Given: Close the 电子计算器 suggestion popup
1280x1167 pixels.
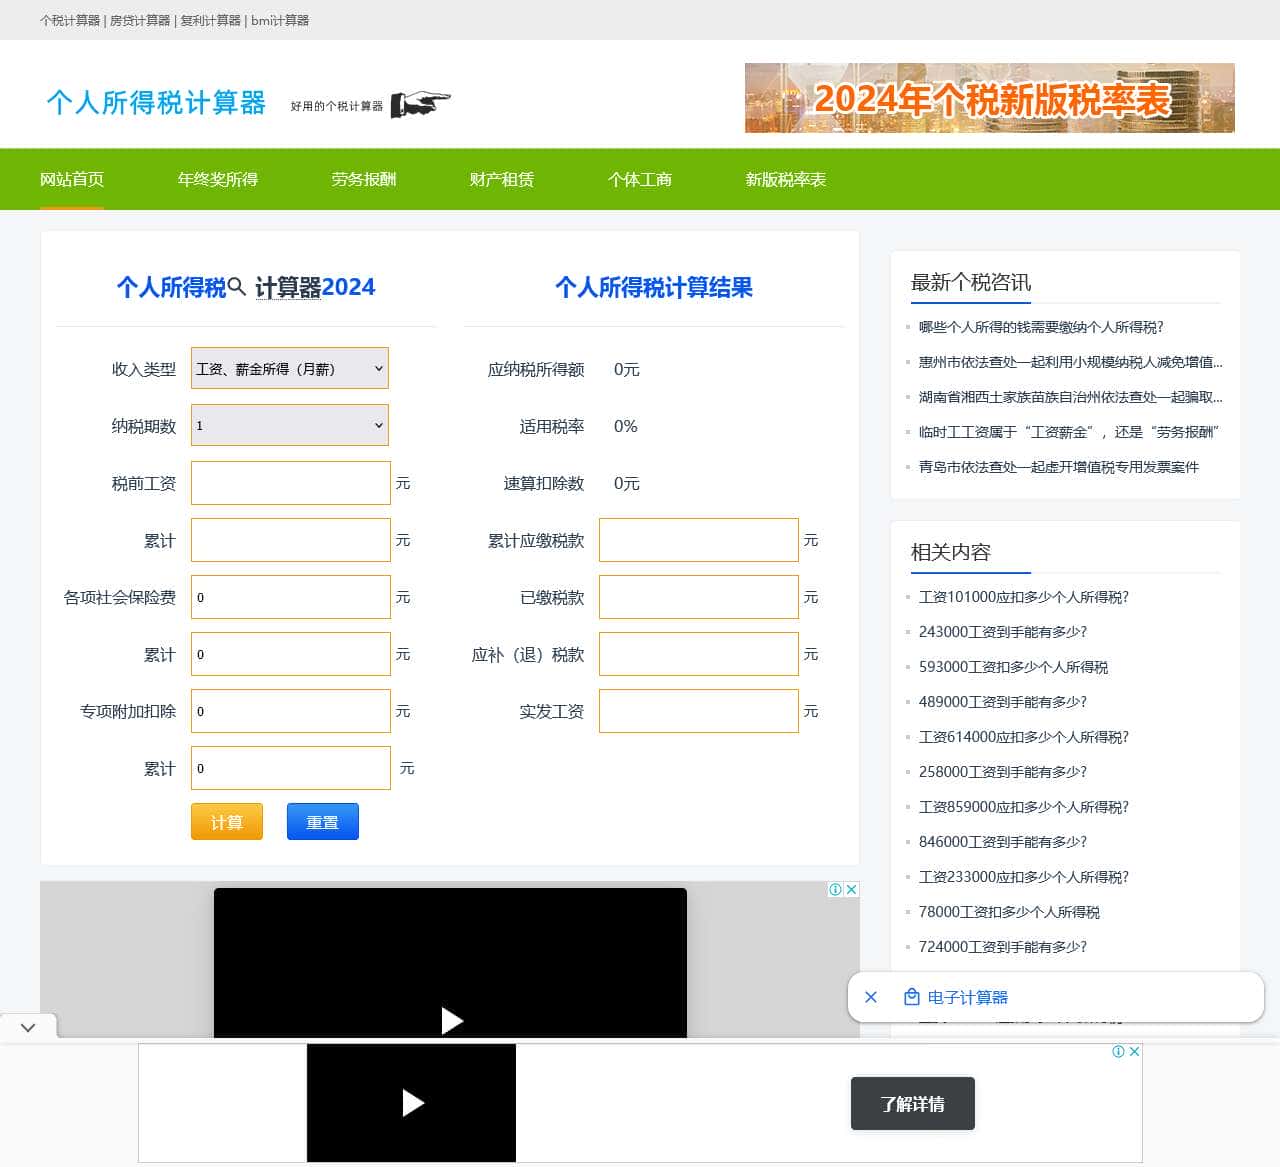Looking at the screenshot, I should tap(871, 997).
